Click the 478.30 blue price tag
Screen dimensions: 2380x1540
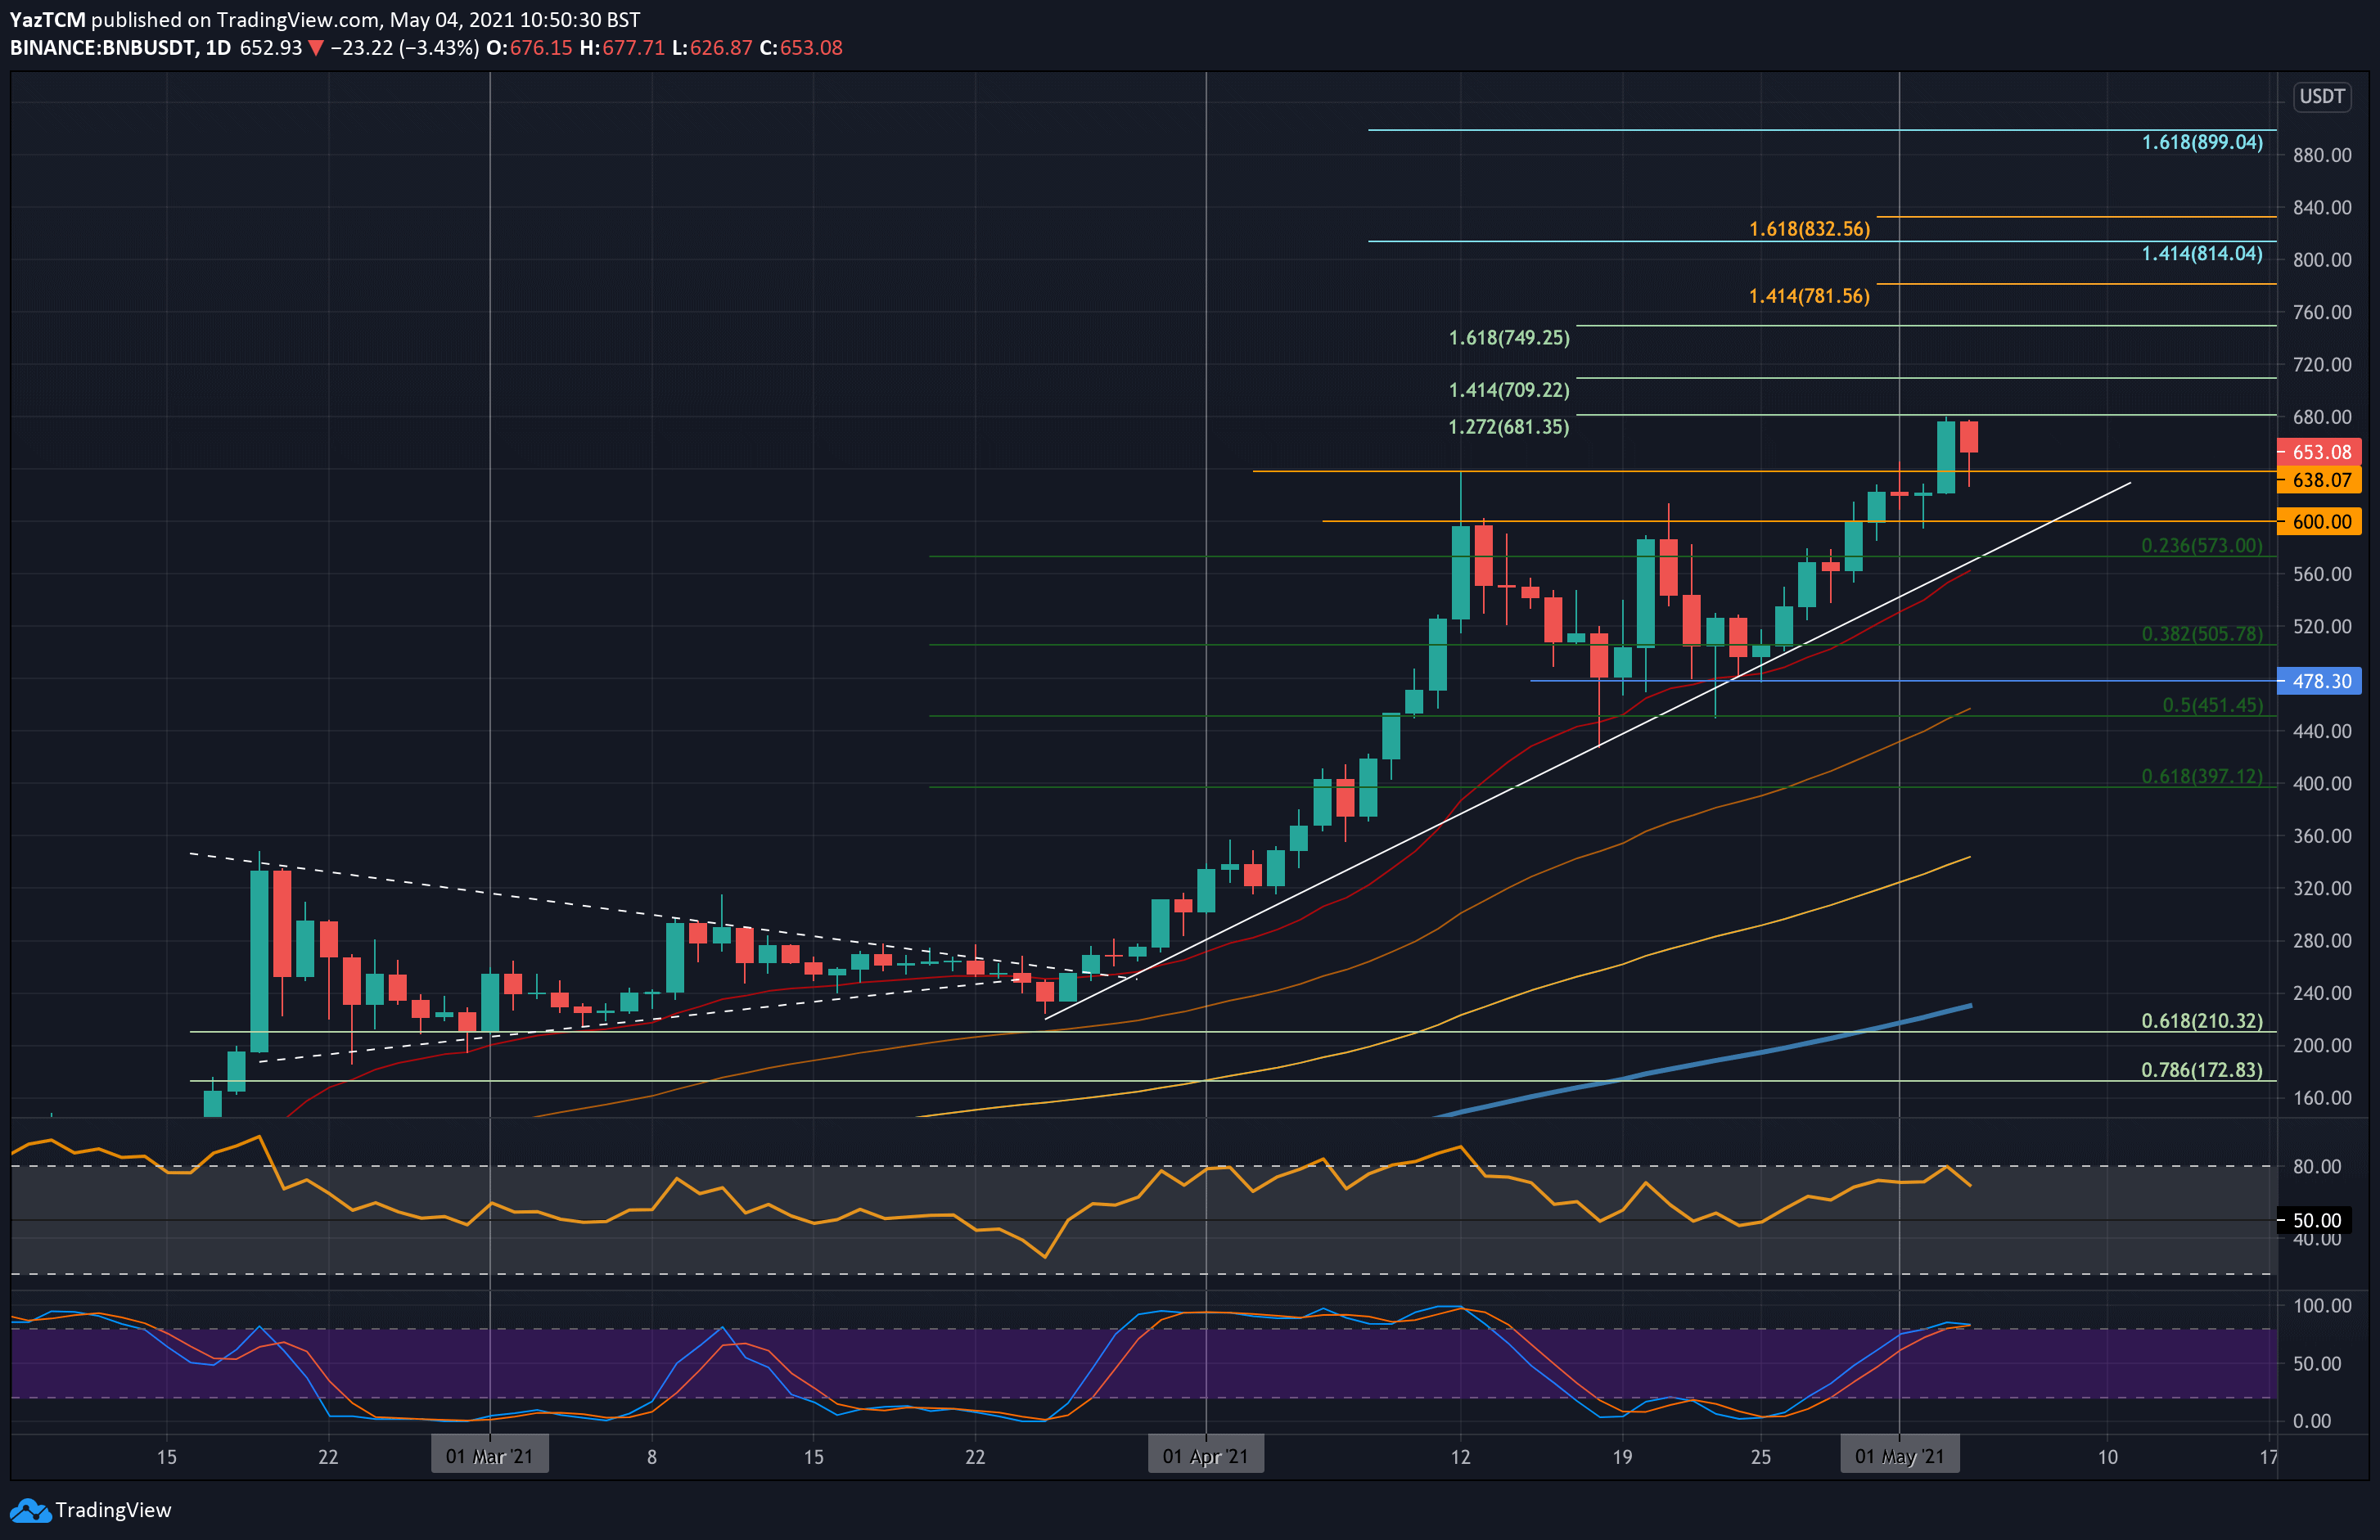point(2320,681)
